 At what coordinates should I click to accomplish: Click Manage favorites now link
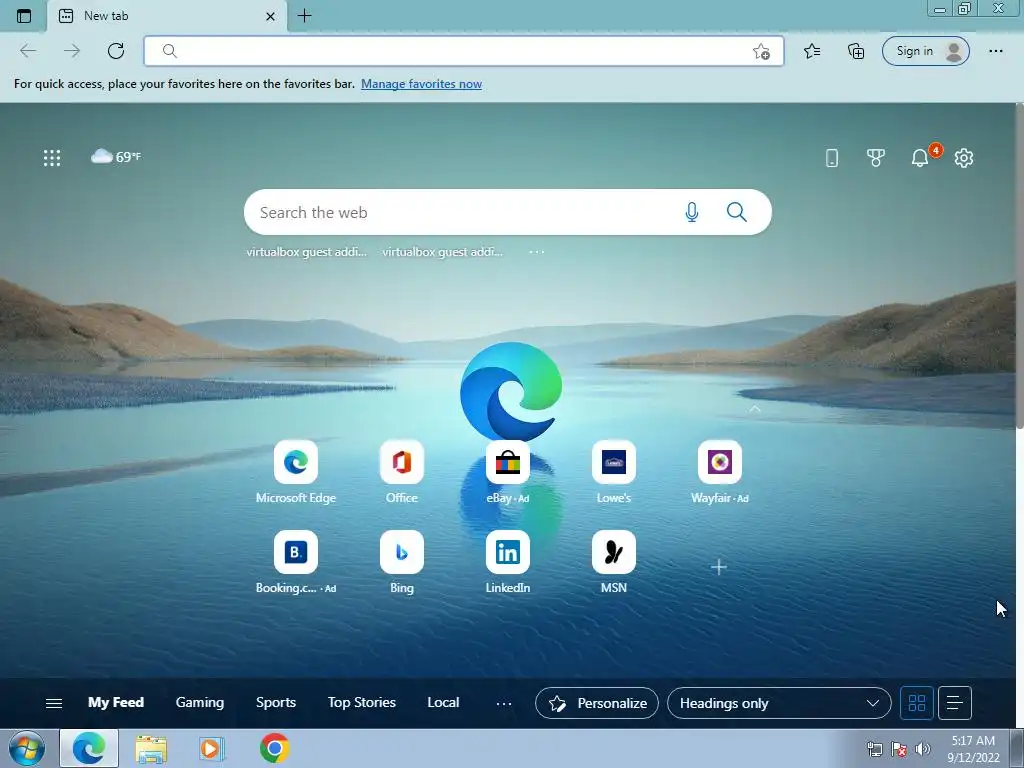click(x=421, y=84)
